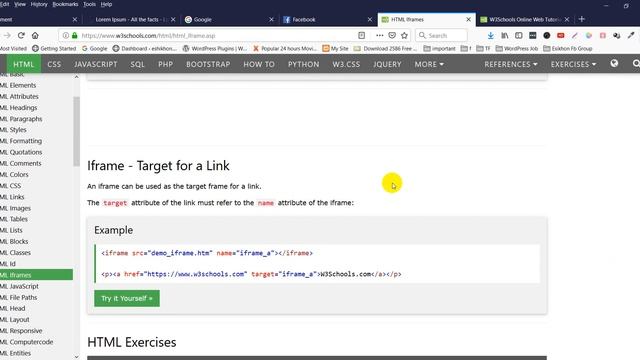This screenshot has height=360, width=640.
Task: Expand the EXERCISES dropdown
Action: 573,64
